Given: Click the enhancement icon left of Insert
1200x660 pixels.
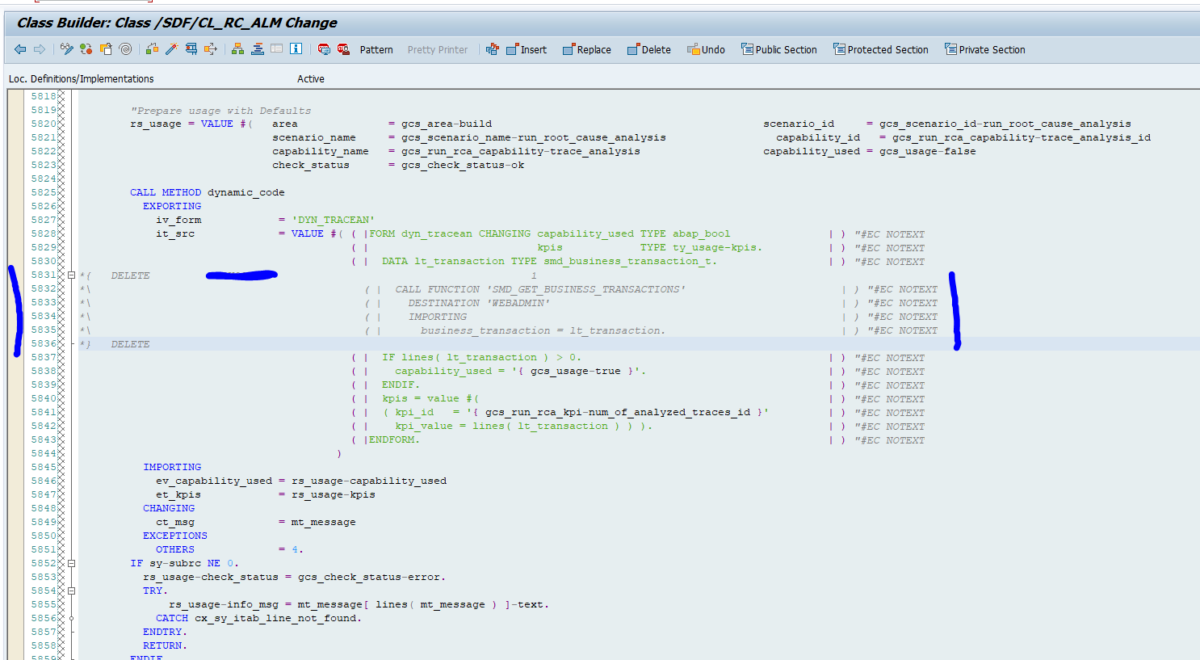Looking at the screenshot, I should pos(491,49).
